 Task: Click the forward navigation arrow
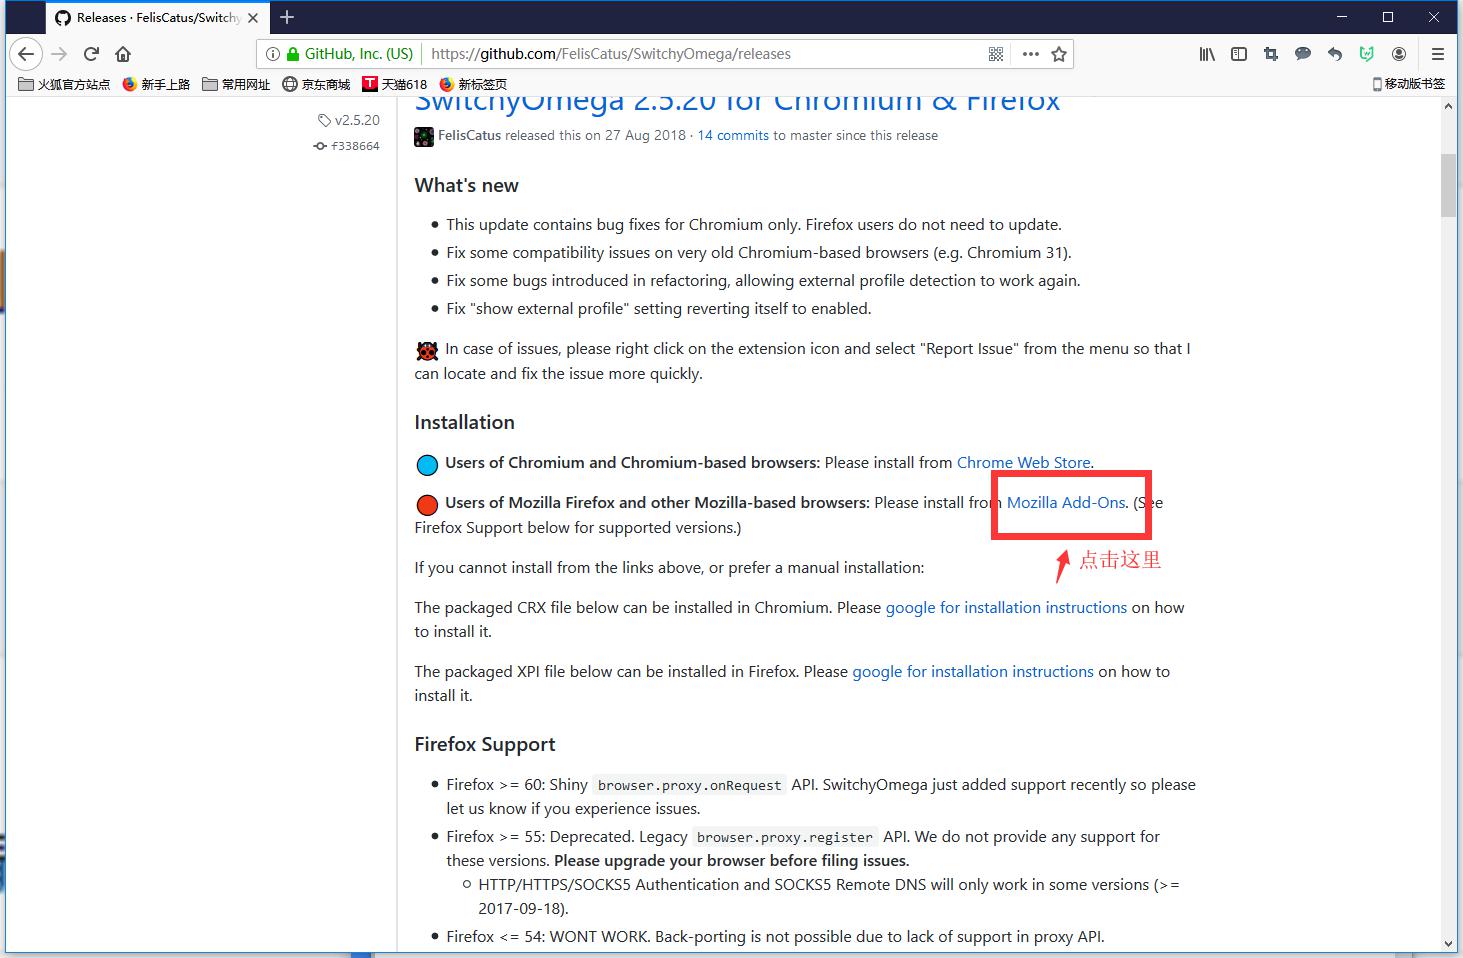[x=59, y=54]
